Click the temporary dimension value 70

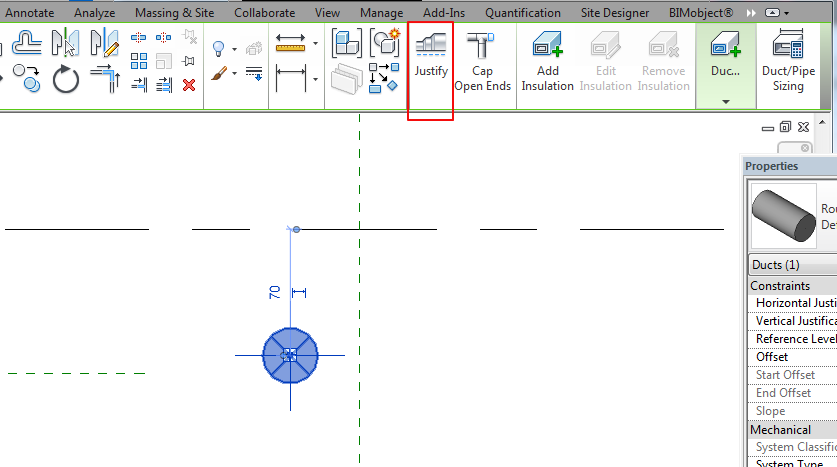tap(274, 292)
